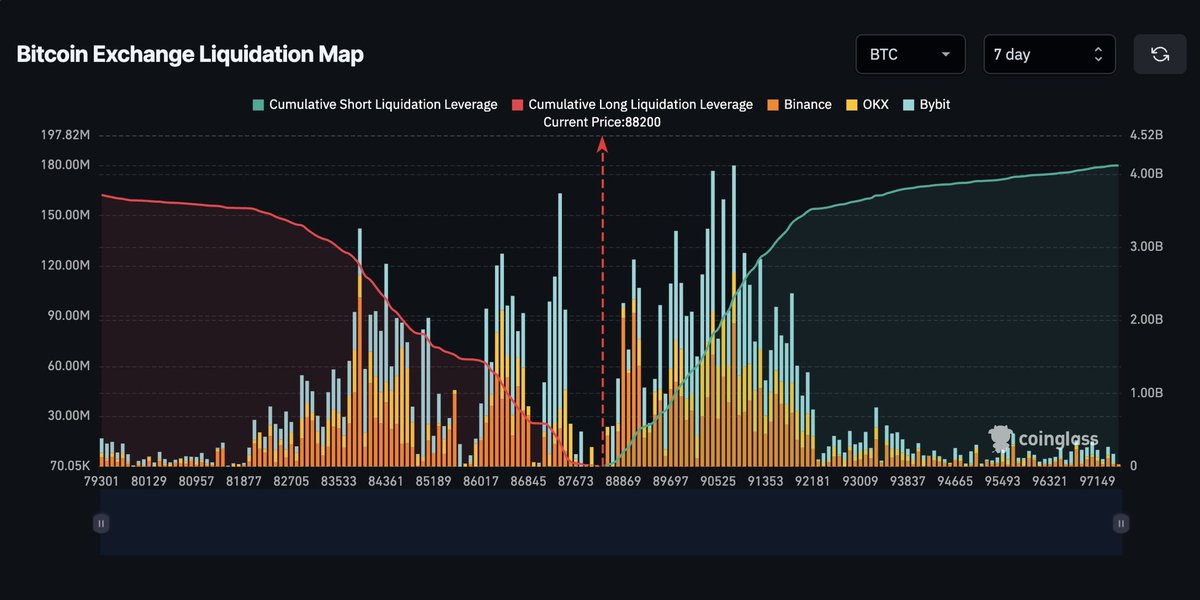The image size is (1200, 600).
Task: Toggle the Binance series in legend
Action: [x=798, y=105]
